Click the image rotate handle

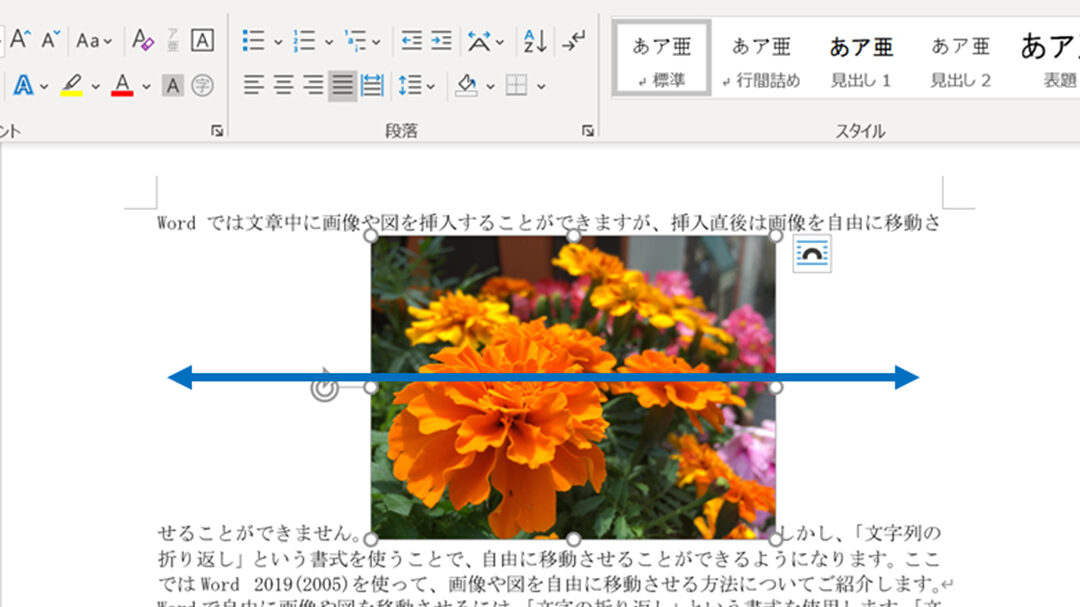click(322, 390)
